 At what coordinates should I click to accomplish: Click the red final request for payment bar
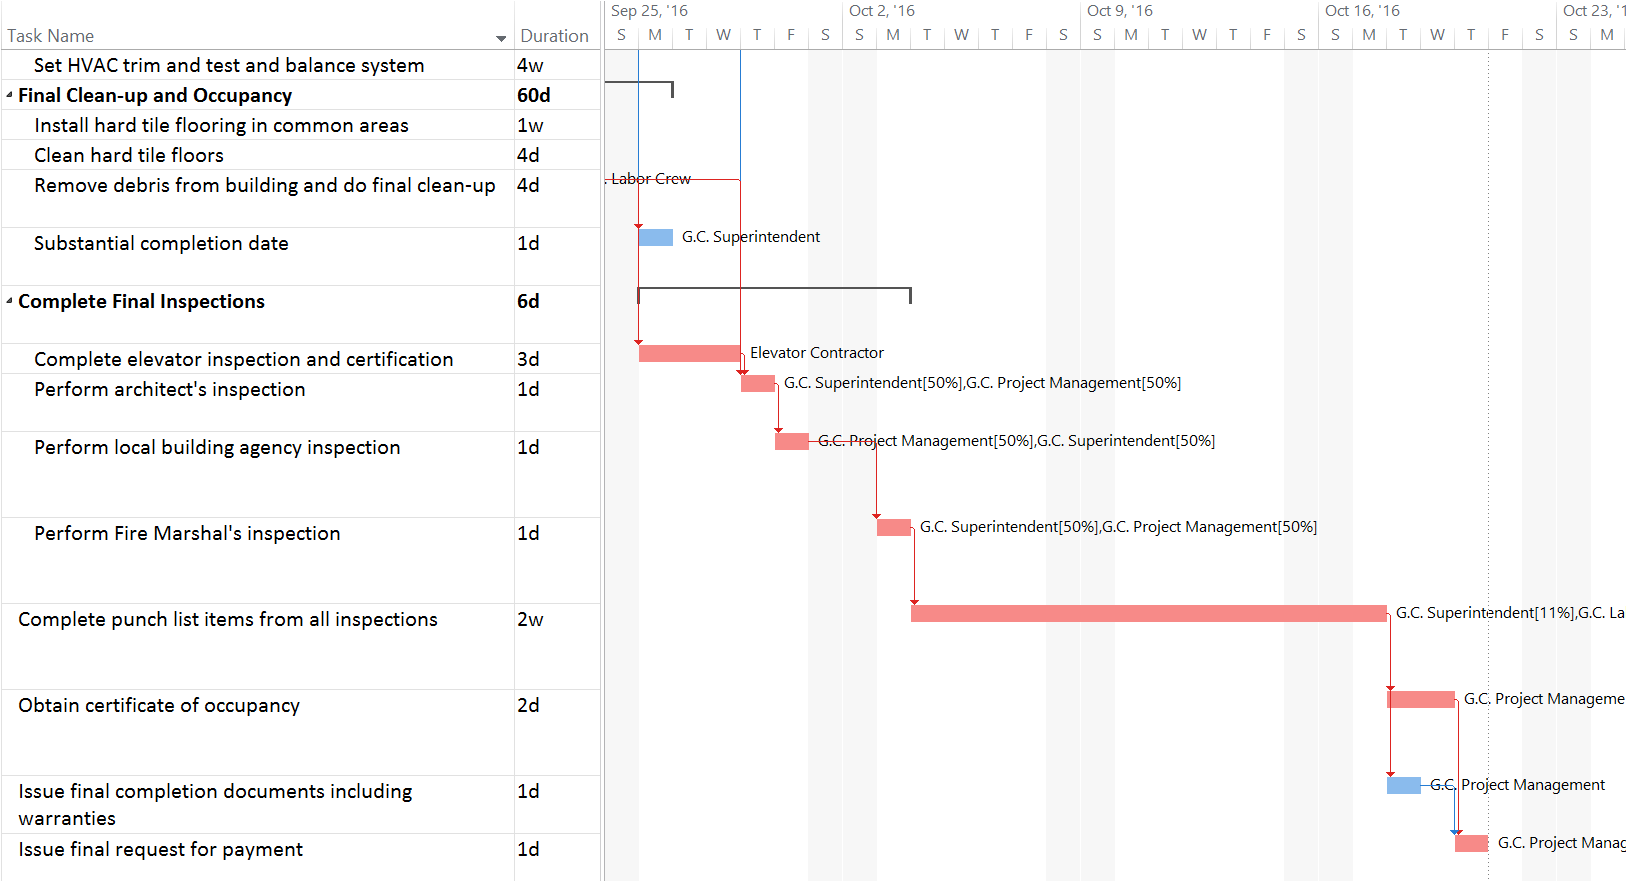1471,843
